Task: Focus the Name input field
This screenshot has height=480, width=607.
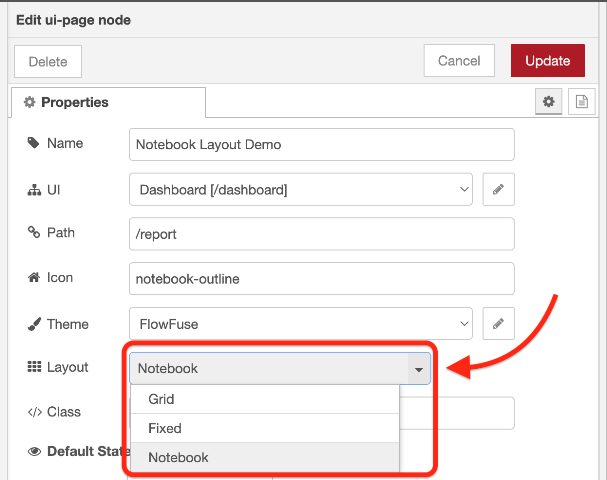Action: (322, 144)
